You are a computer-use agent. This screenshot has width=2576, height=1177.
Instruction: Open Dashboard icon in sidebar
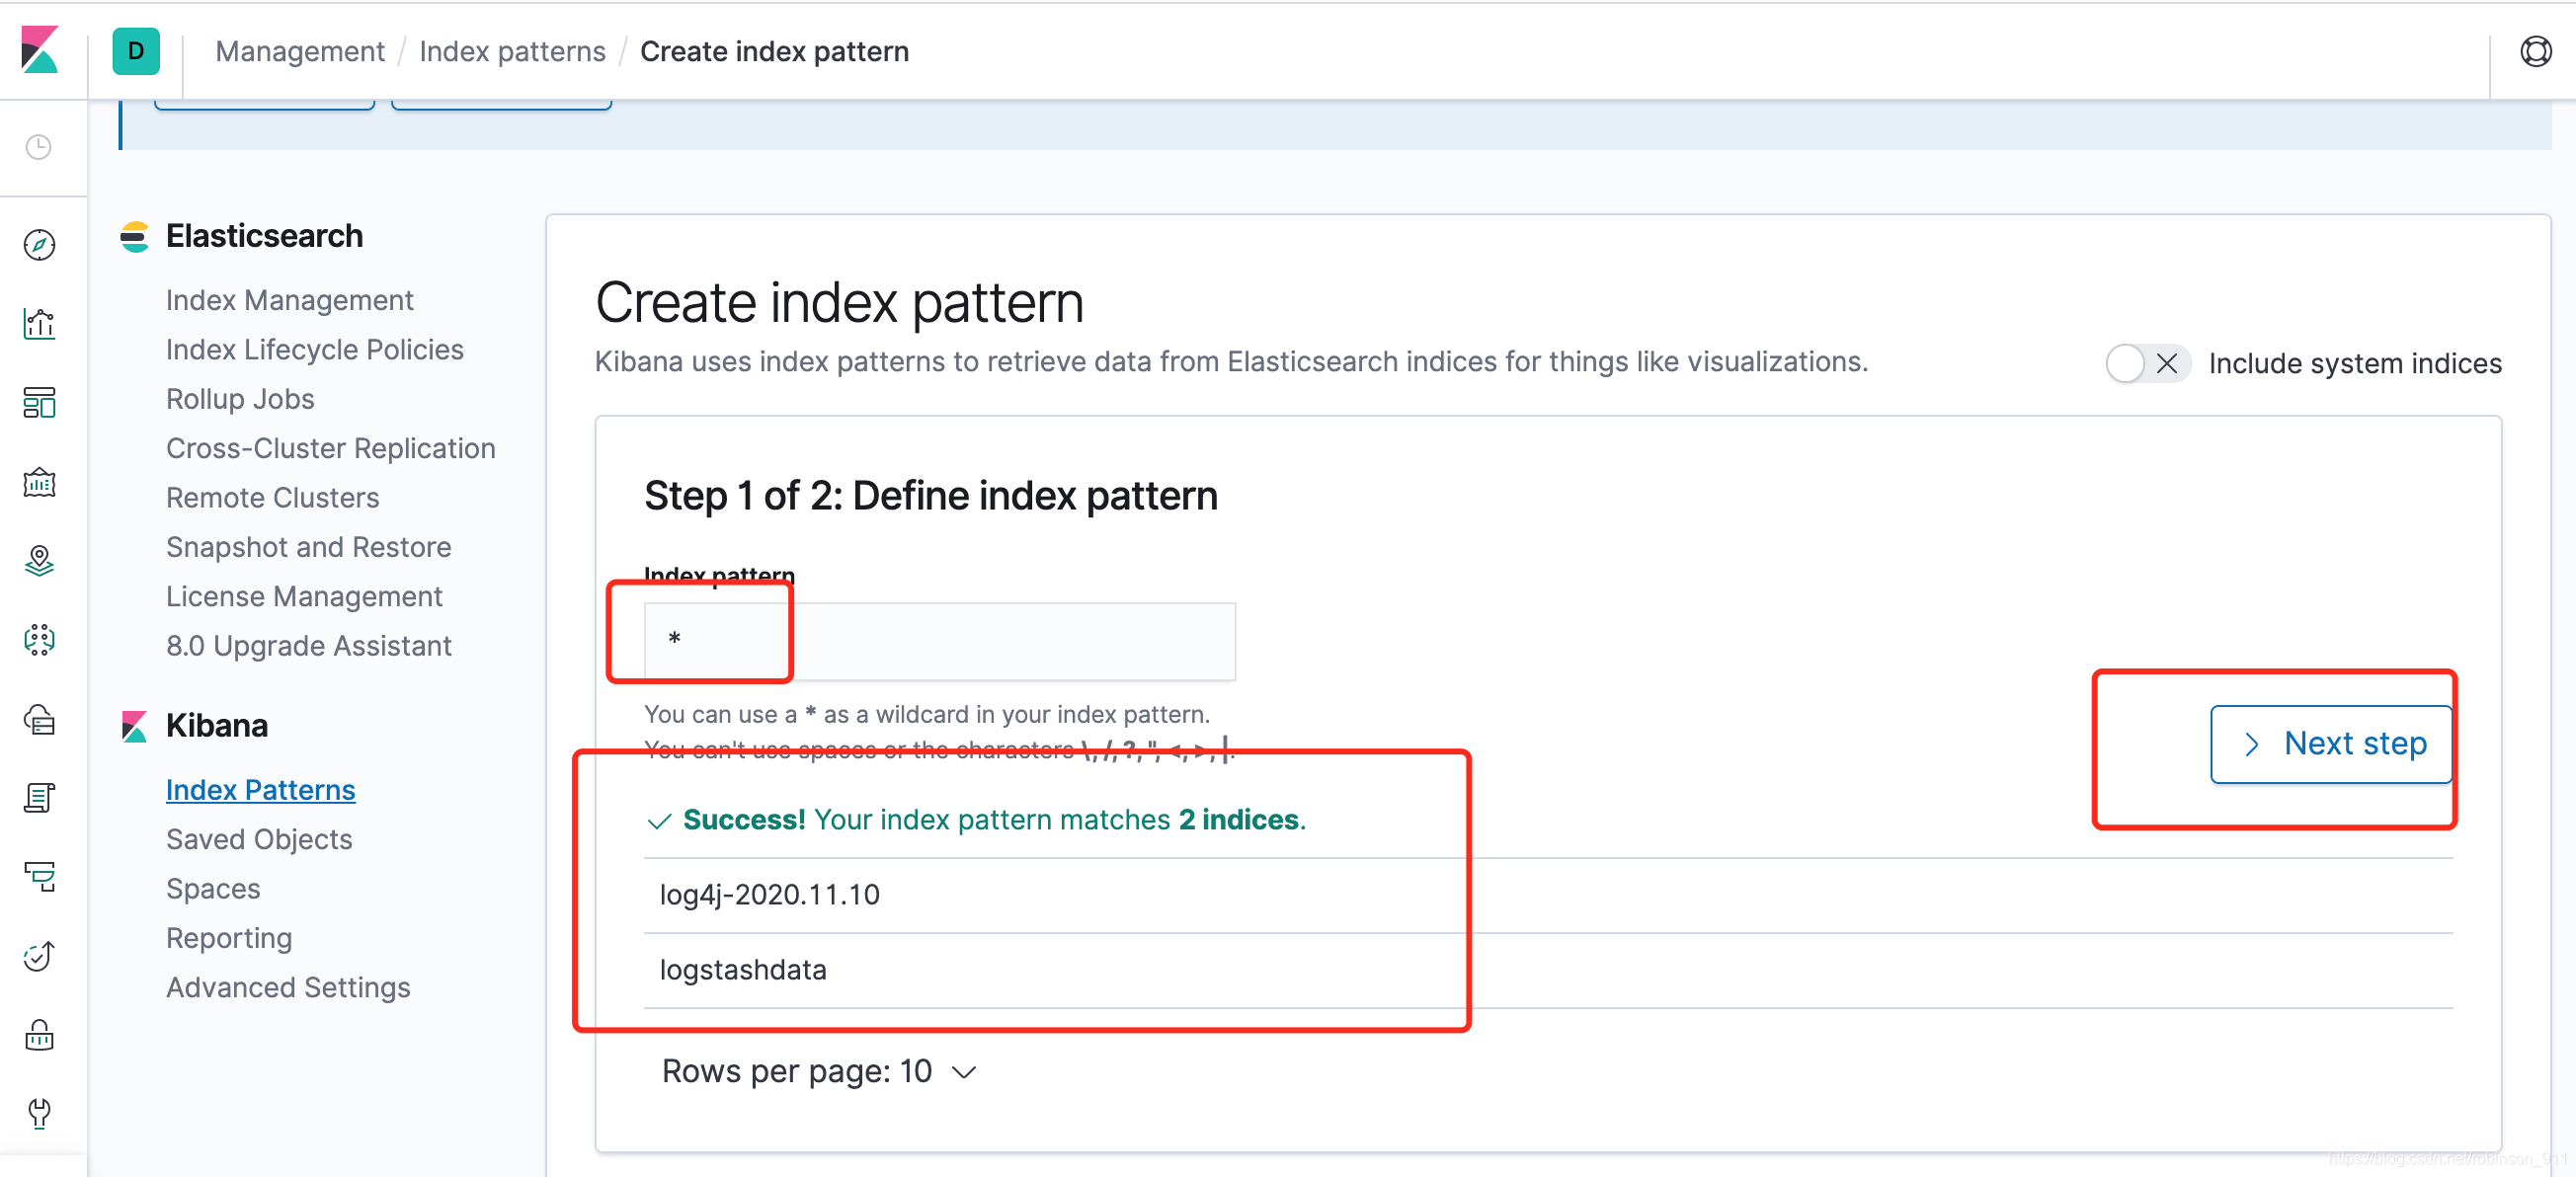coord(39,403)
